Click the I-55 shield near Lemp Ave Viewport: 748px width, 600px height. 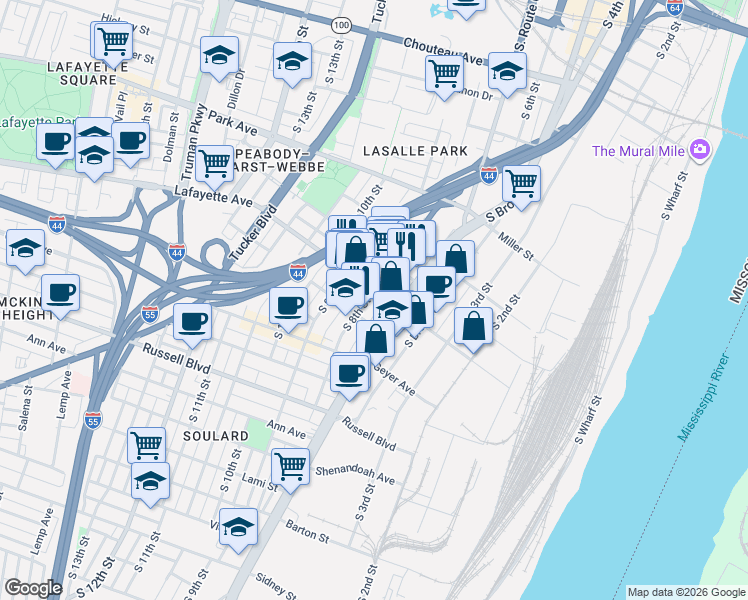tap(93, 420)
